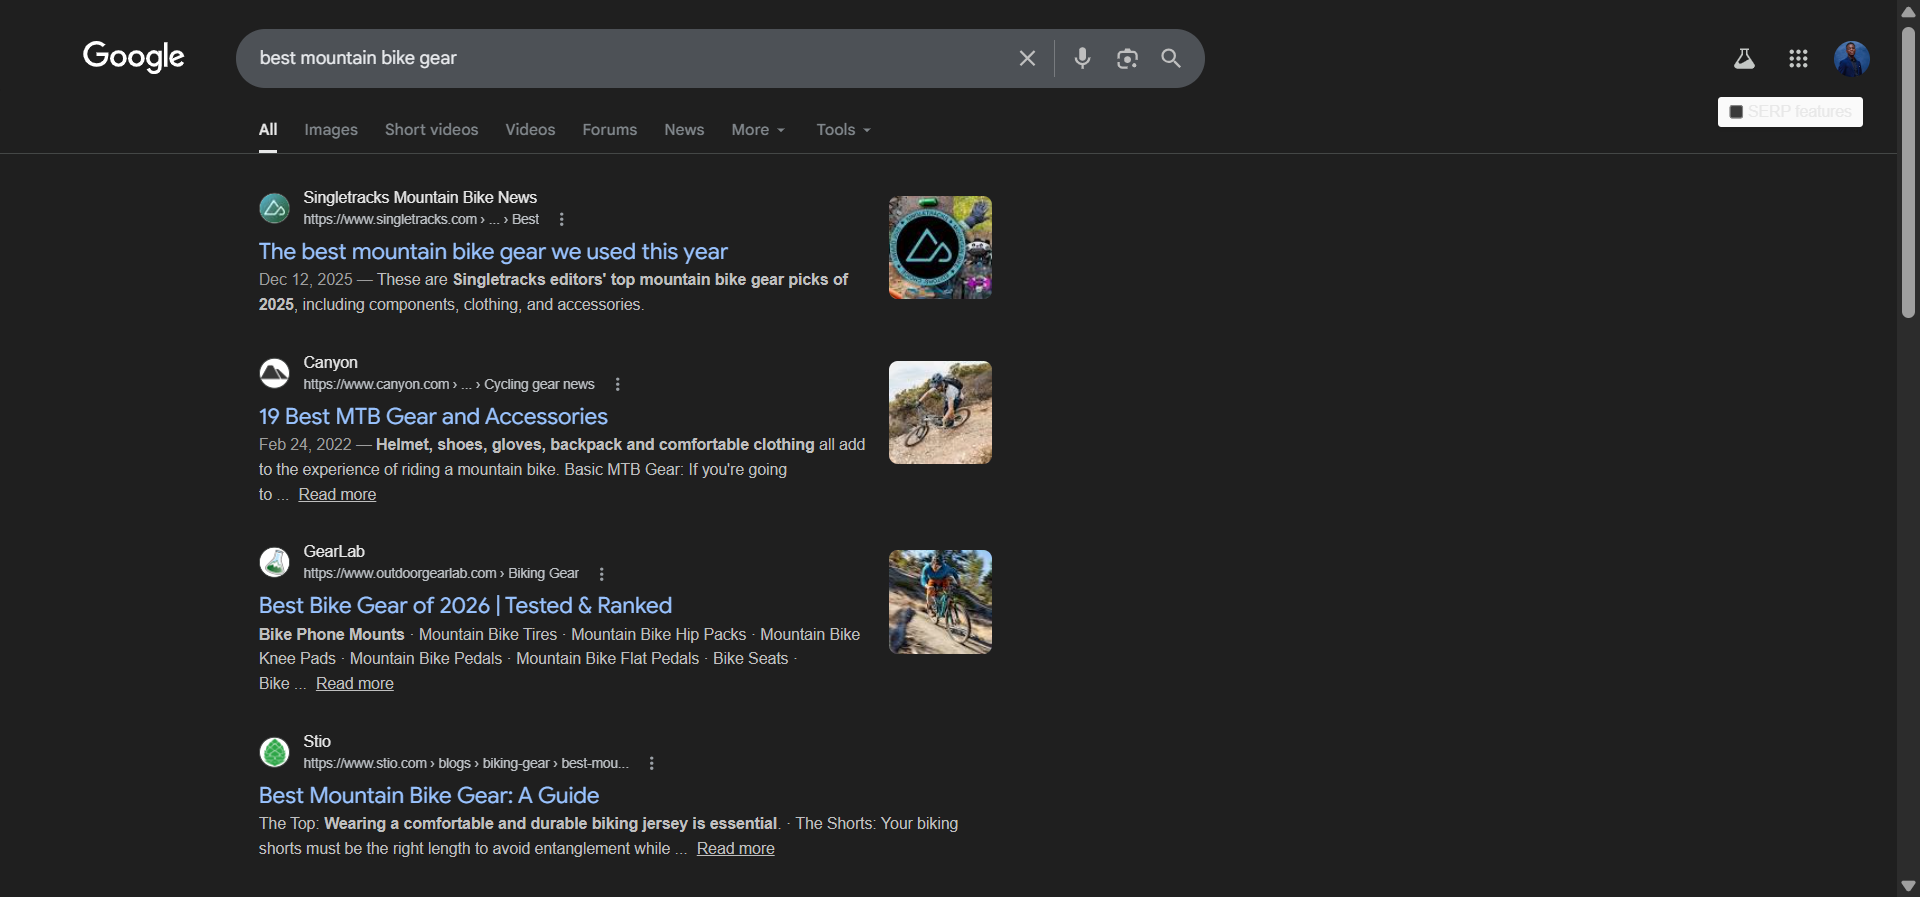Click the outdoorgearlab.com Biking Gear breadcrumb

pyautogui.click(x=441, y=574)
